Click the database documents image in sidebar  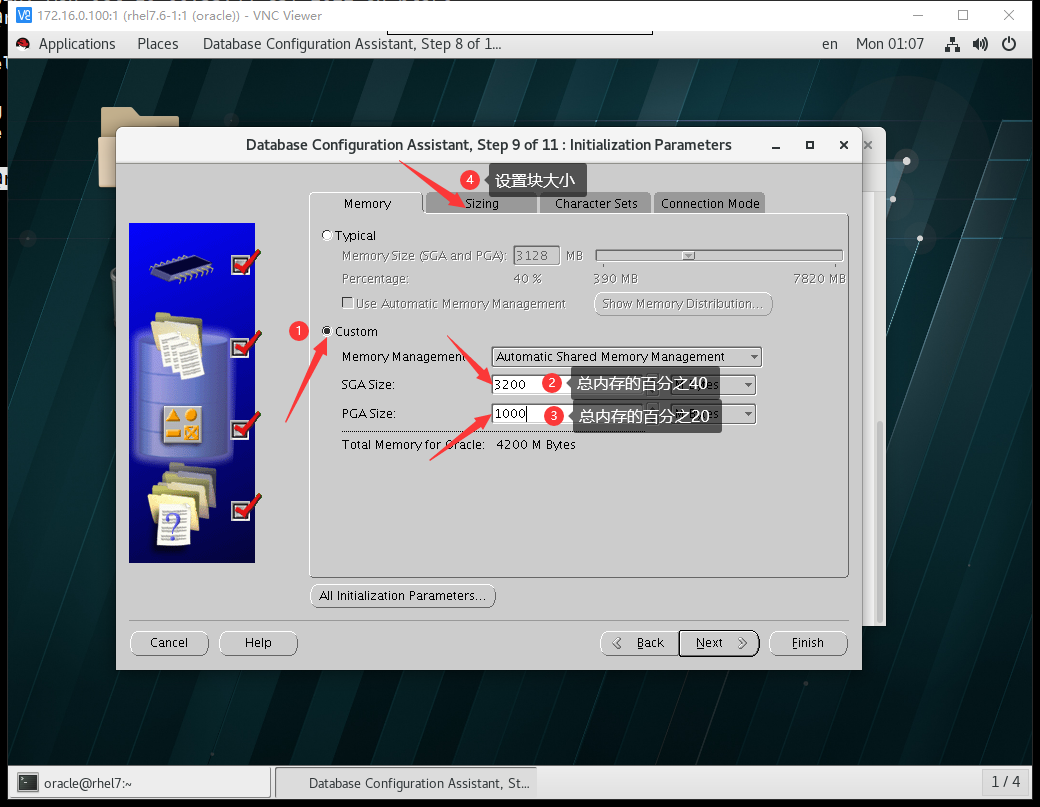(180, 345)
